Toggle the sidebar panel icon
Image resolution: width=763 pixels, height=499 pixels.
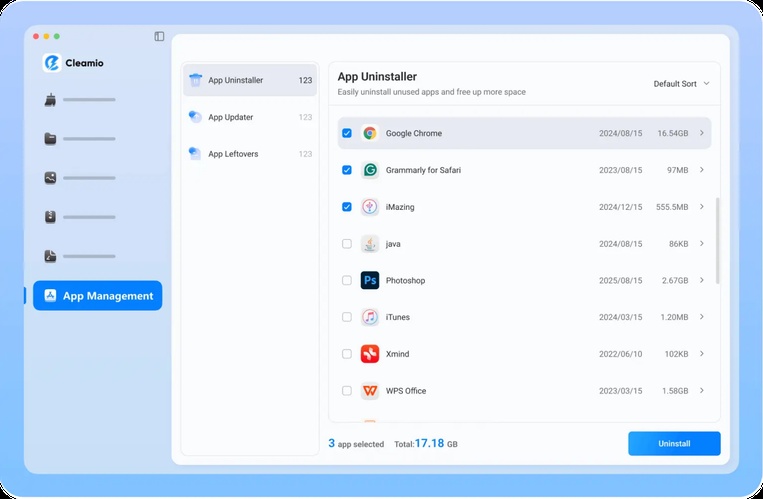point(159,36)
